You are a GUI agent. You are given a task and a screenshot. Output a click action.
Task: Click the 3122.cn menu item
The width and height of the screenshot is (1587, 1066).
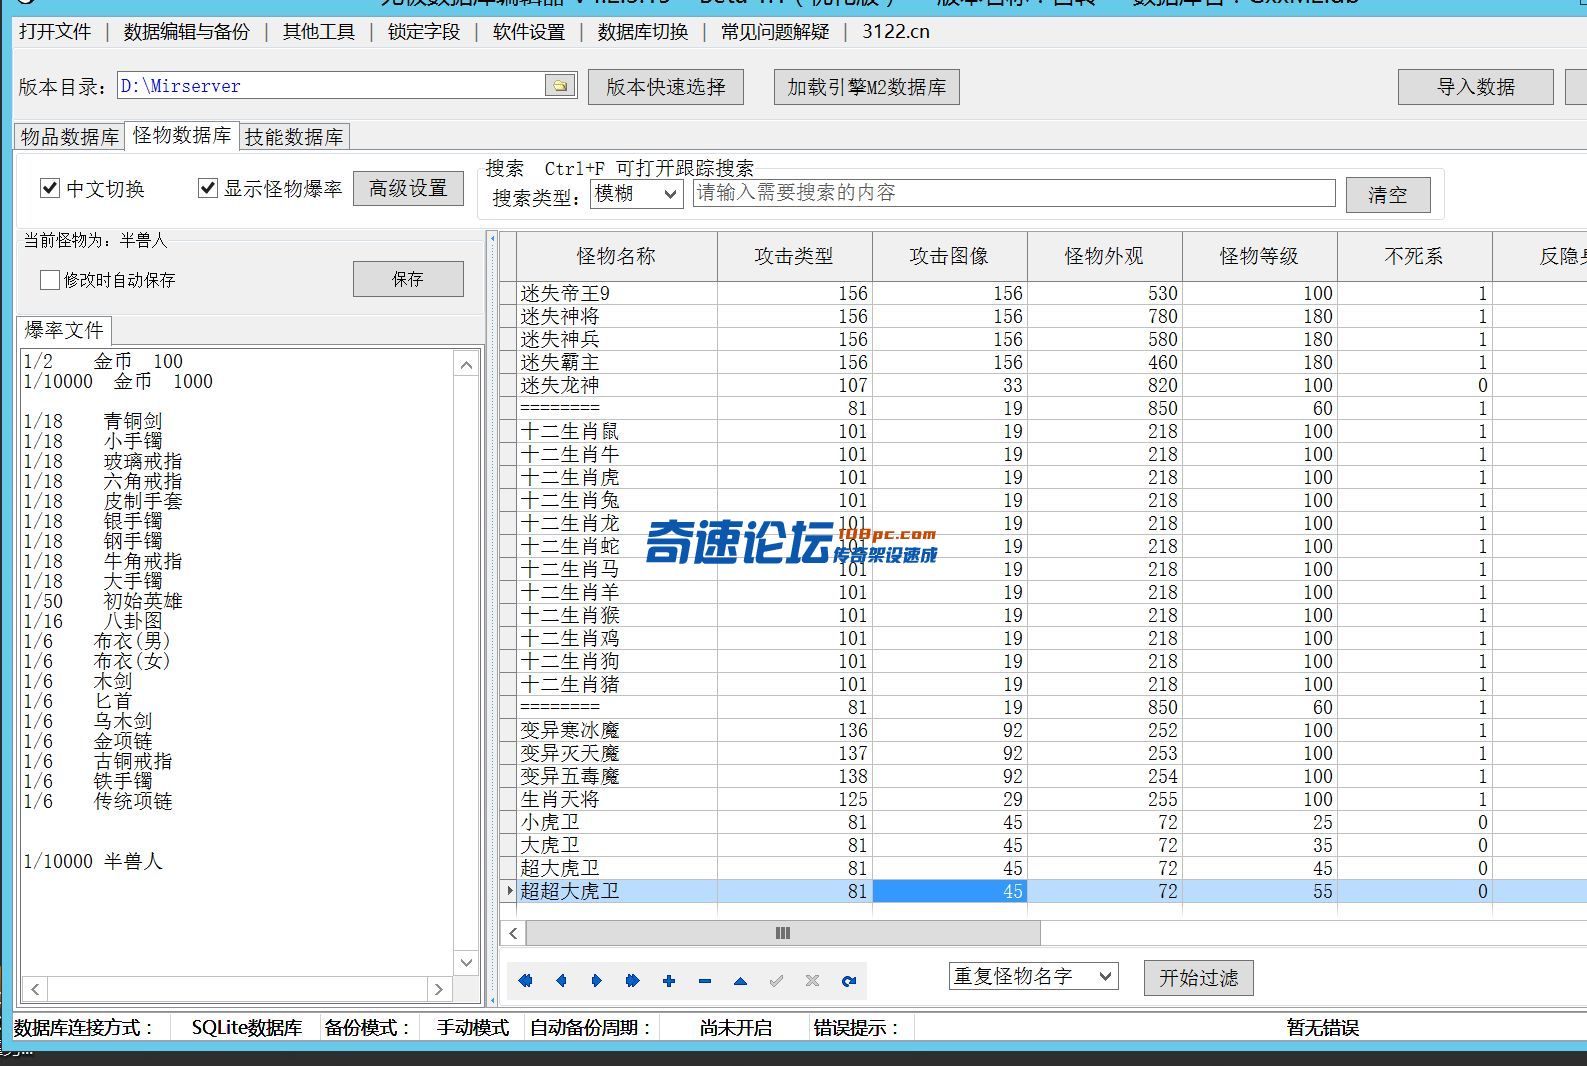[x=896, y=32]
